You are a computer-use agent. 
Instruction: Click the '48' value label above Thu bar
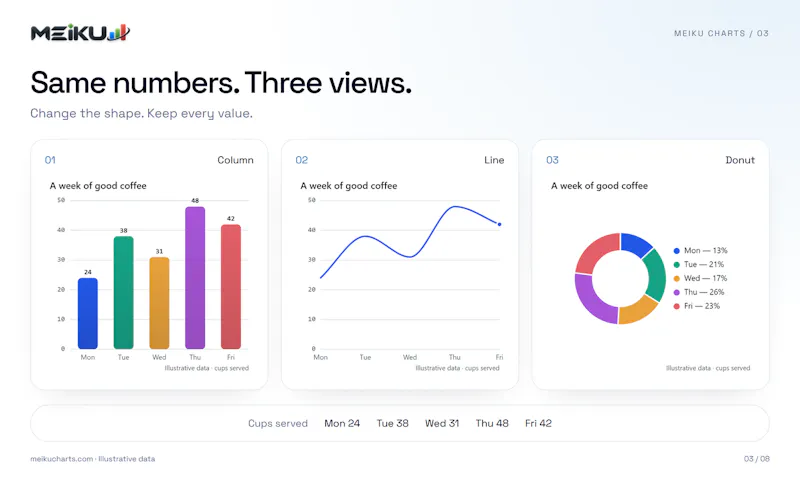click(x=195, y=200)
